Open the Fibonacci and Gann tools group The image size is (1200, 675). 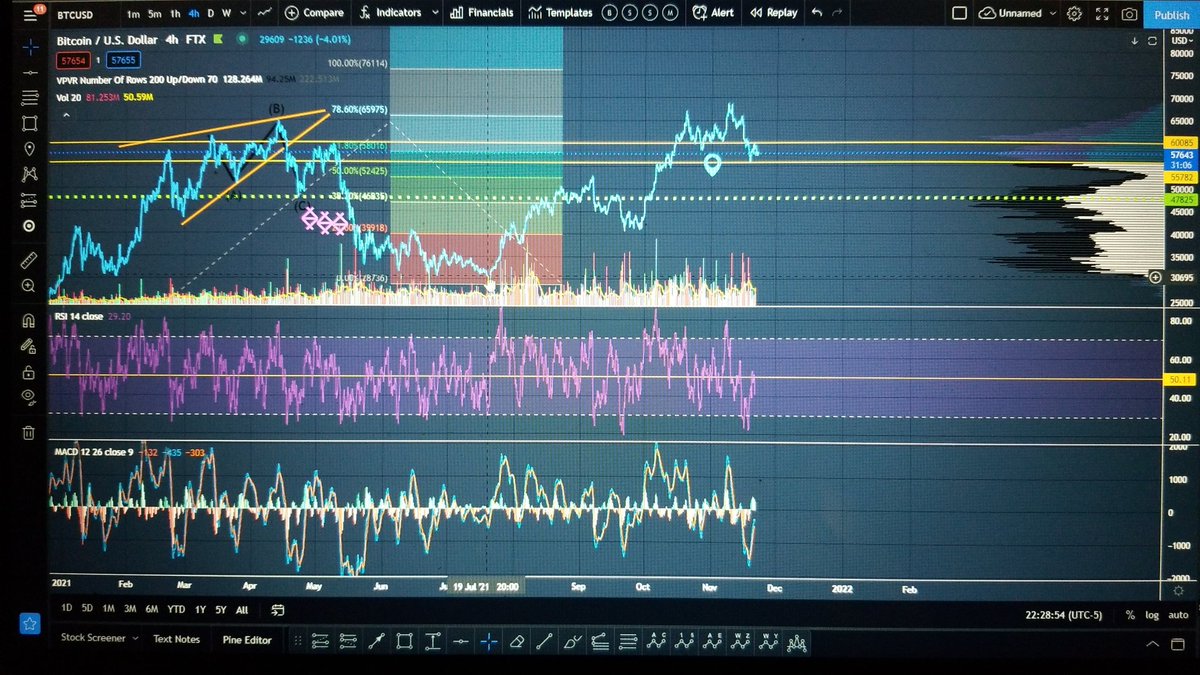tap(29, 98)
